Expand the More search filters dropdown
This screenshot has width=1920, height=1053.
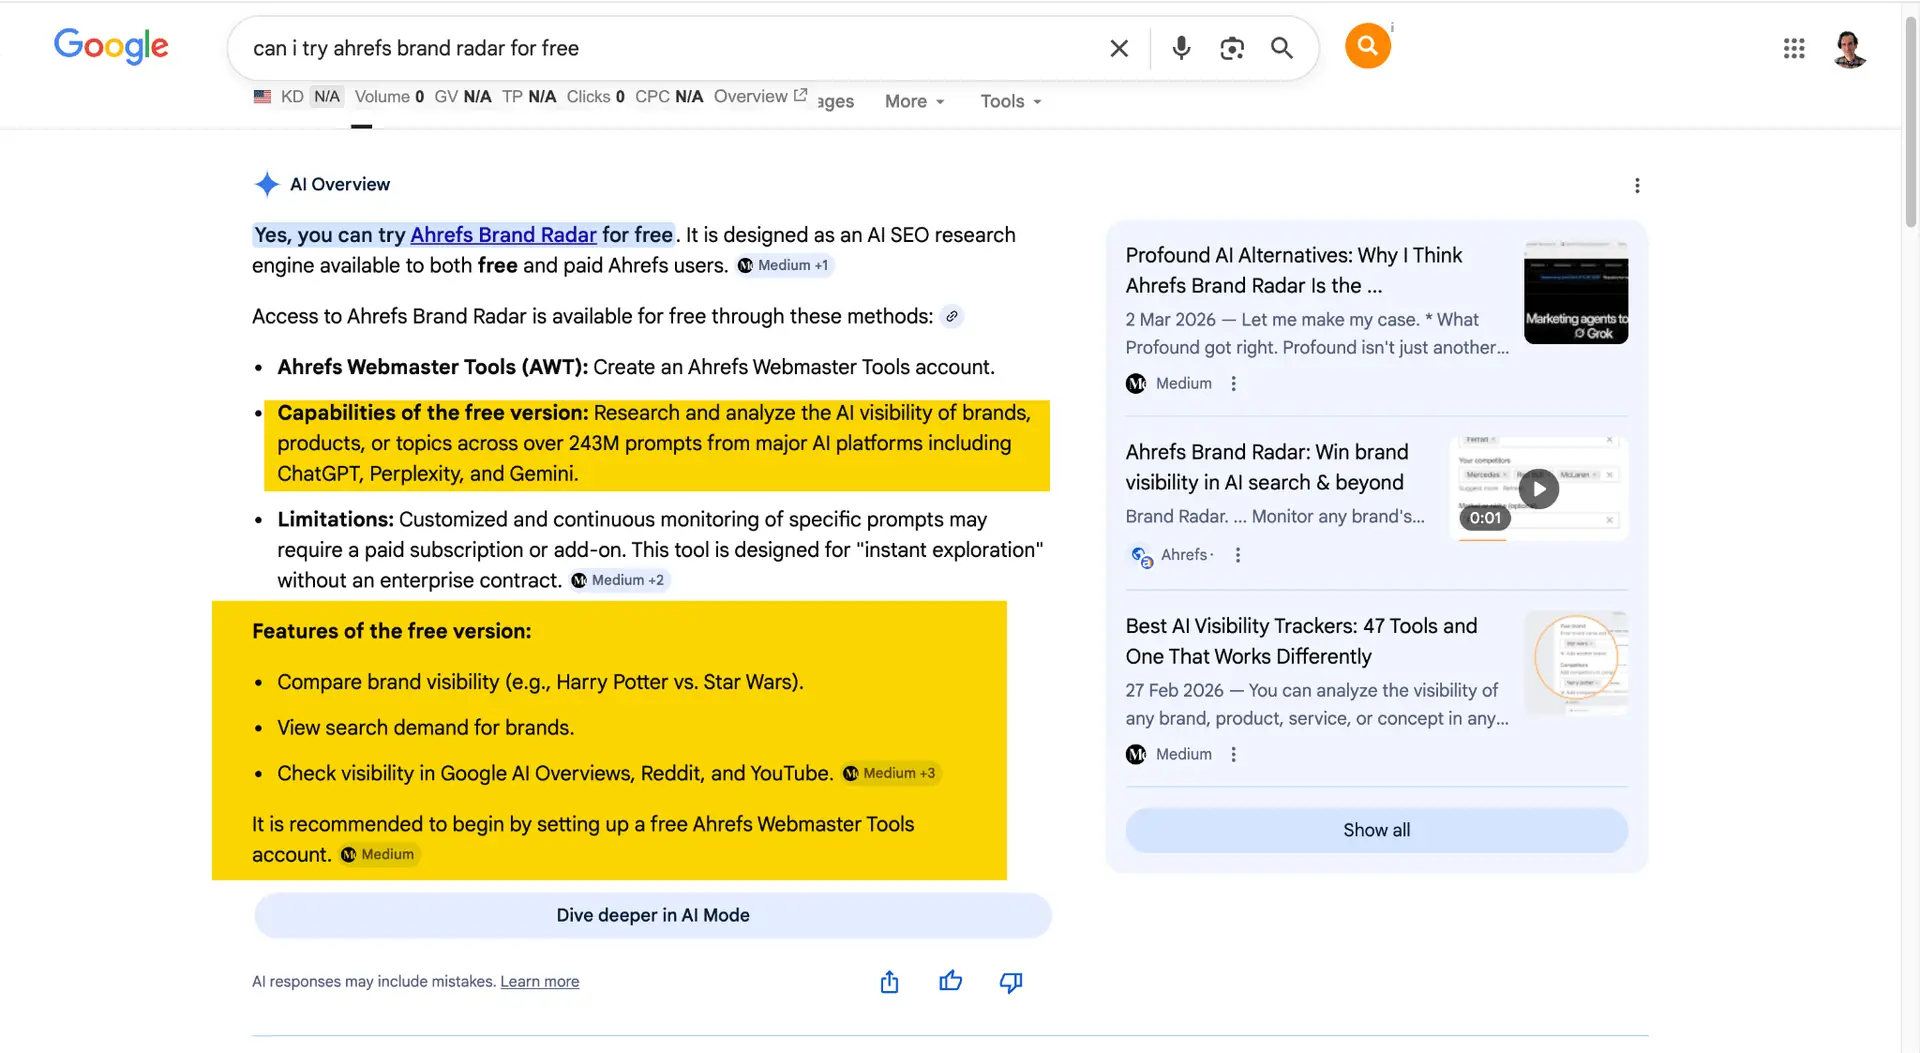[x=914, y=101]
